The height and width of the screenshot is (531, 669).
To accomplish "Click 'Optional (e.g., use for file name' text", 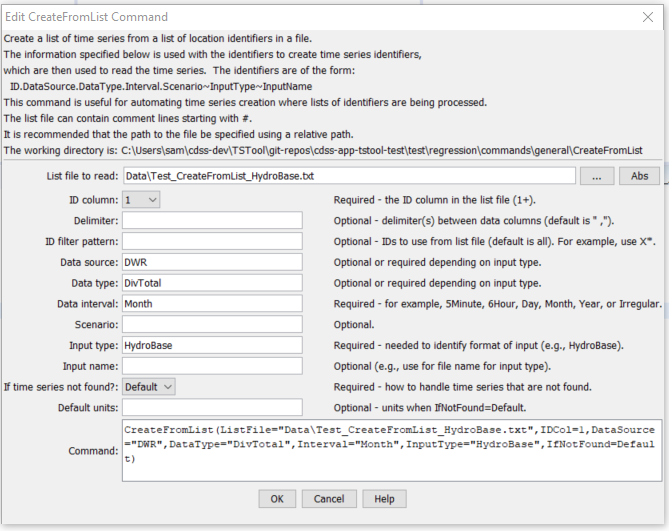I will tap(442, 366).
